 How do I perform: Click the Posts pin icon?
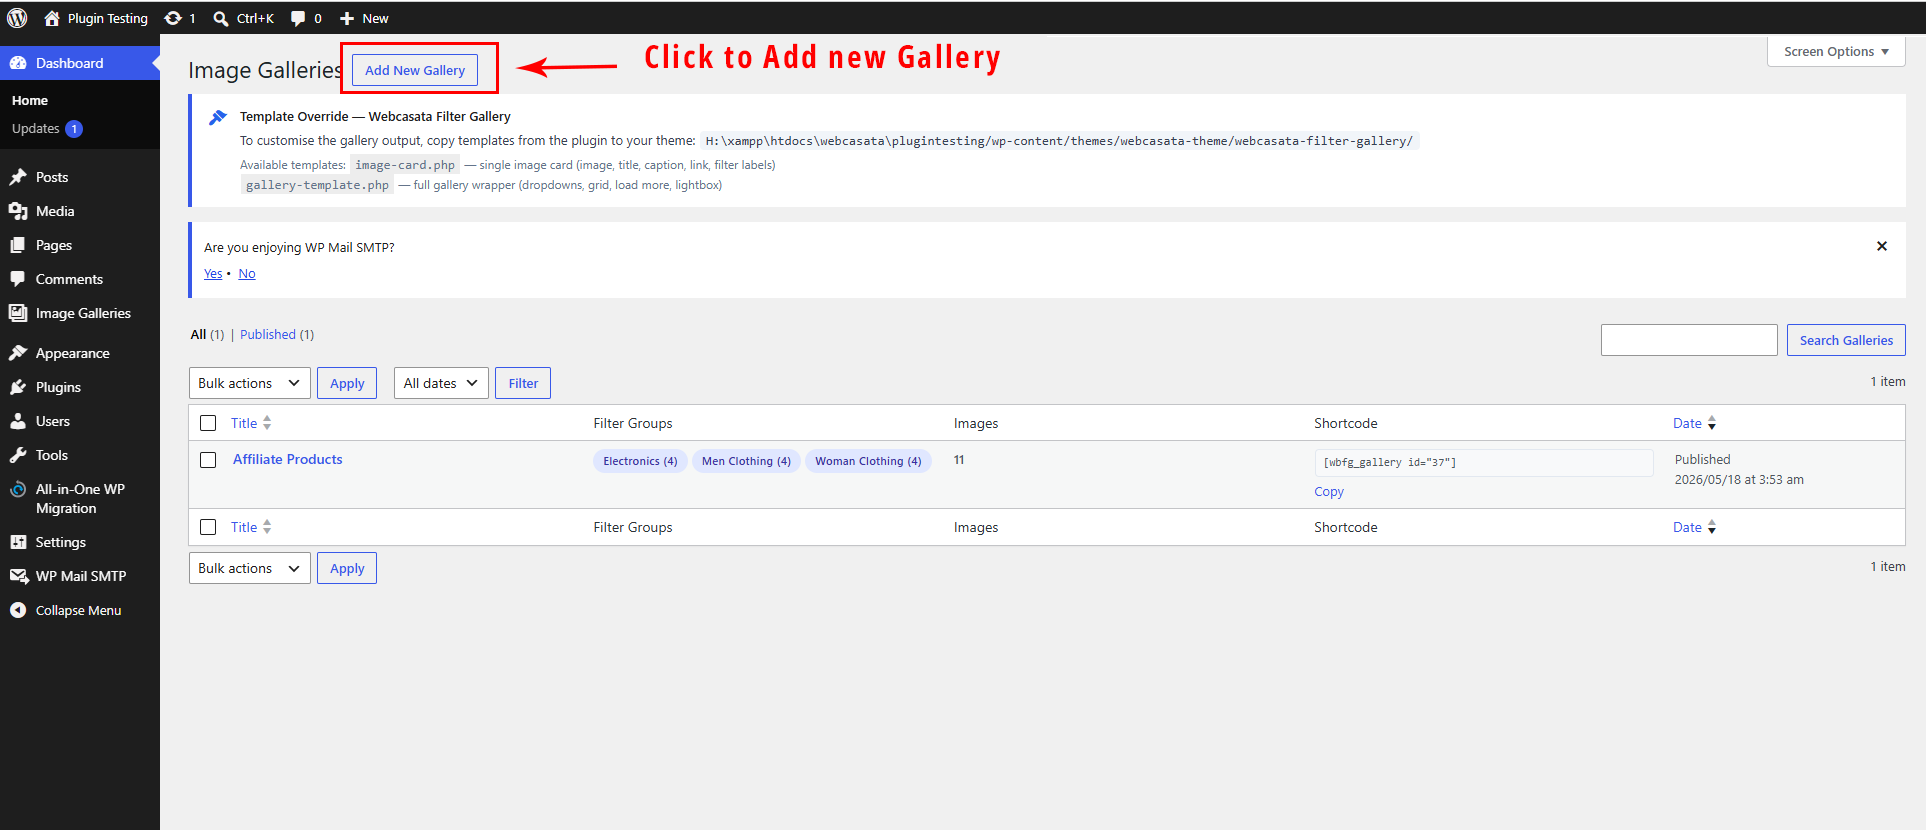pyautogui.click(x=18, y=177)
